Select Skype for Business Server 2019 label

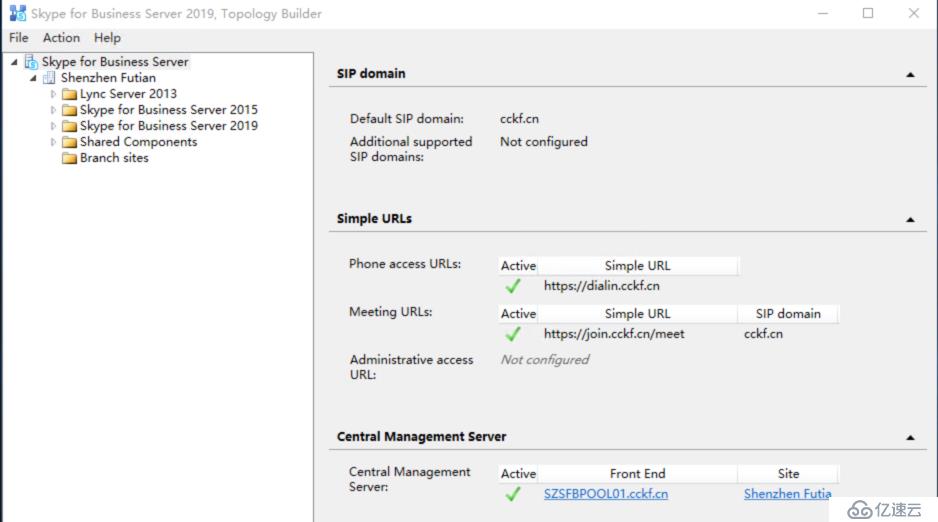[x=169, y=126]
